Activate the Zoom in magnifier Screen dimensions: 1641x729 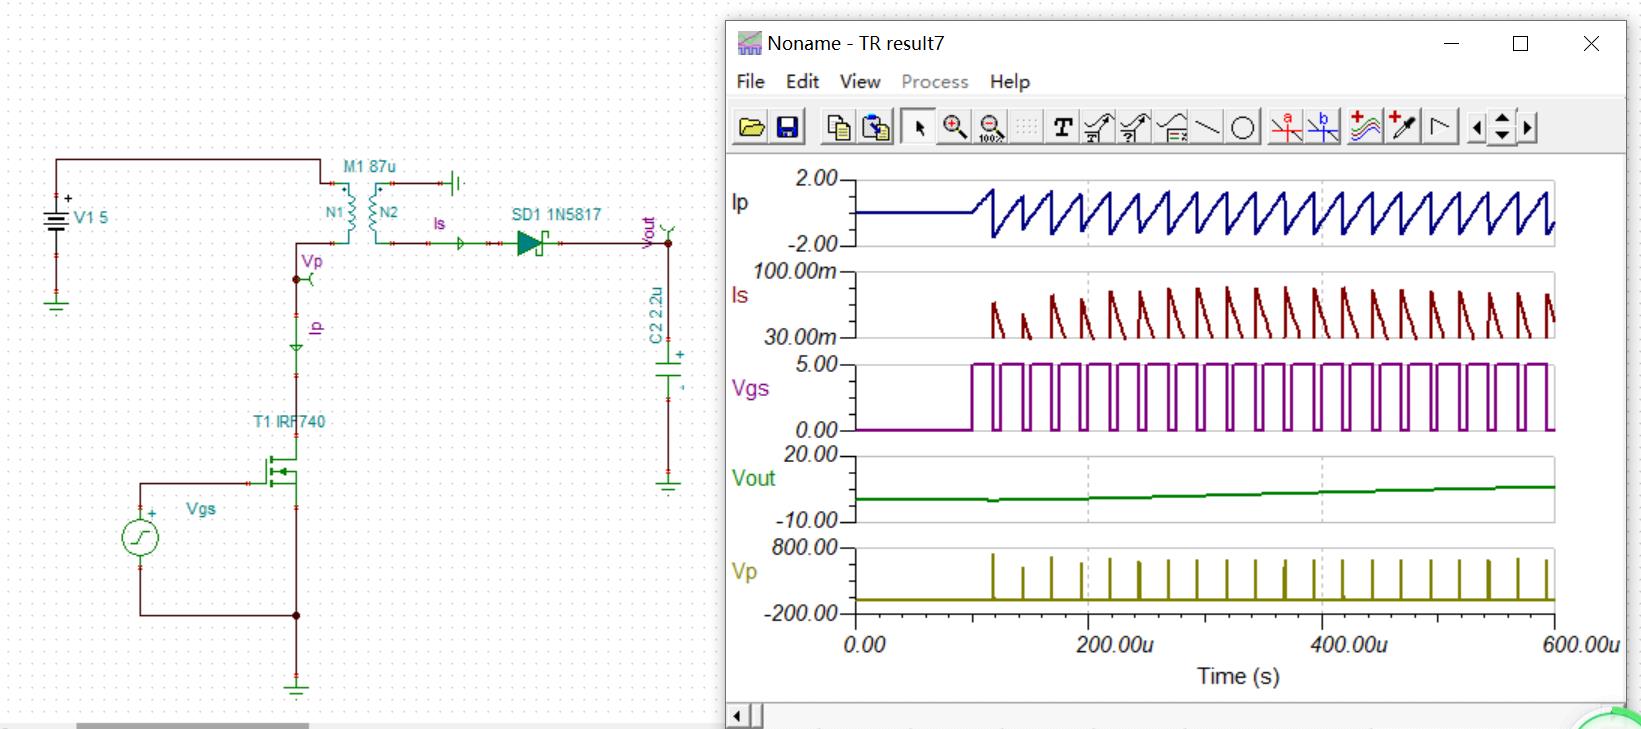pyautogui.click(x=955, y=127)
